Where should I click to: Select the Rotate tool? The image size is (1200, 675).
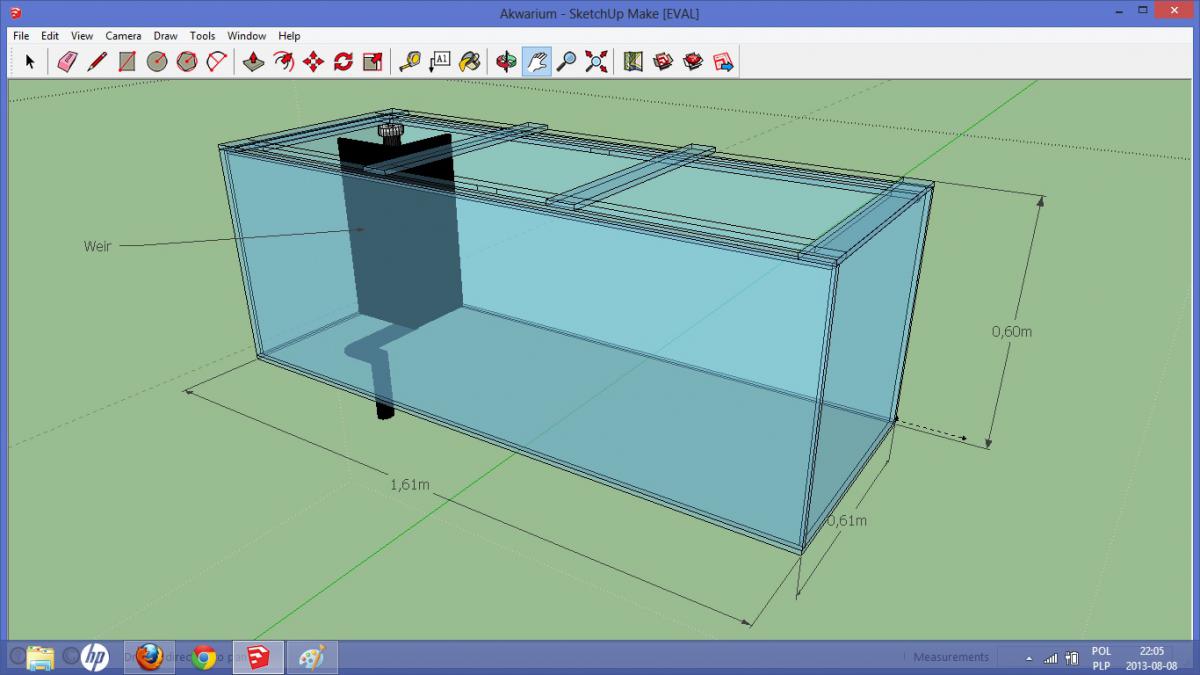(343, 62)
